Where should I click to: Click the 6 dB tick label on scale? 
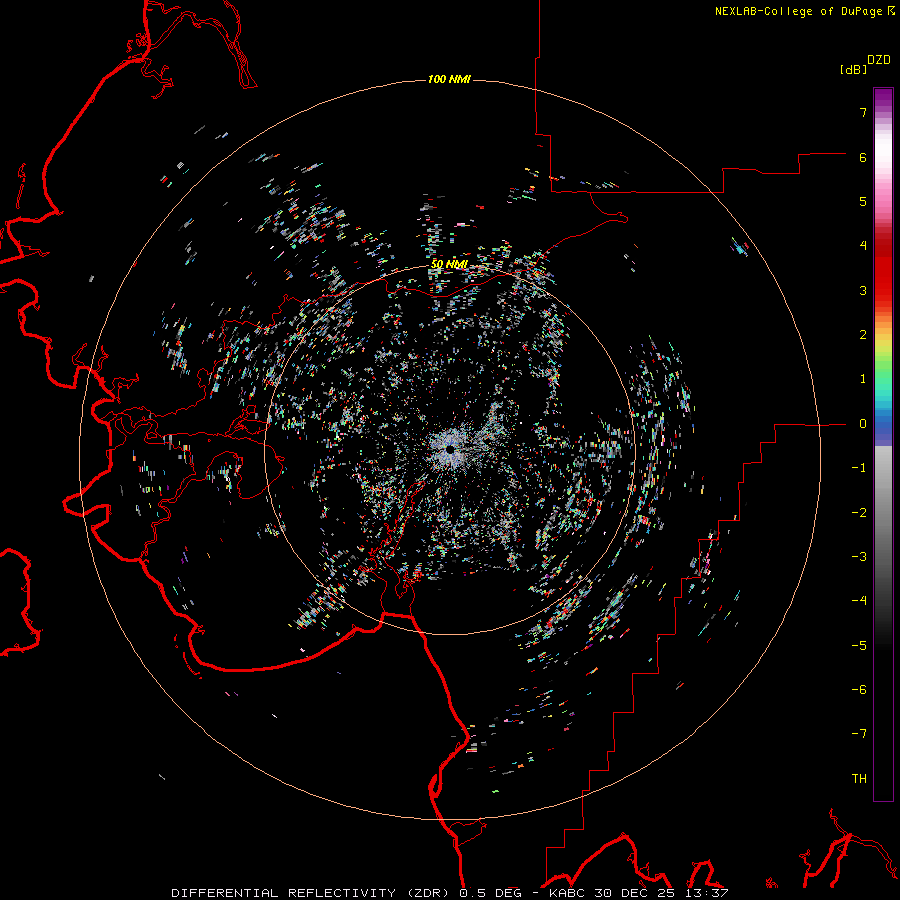pos(863,157)
